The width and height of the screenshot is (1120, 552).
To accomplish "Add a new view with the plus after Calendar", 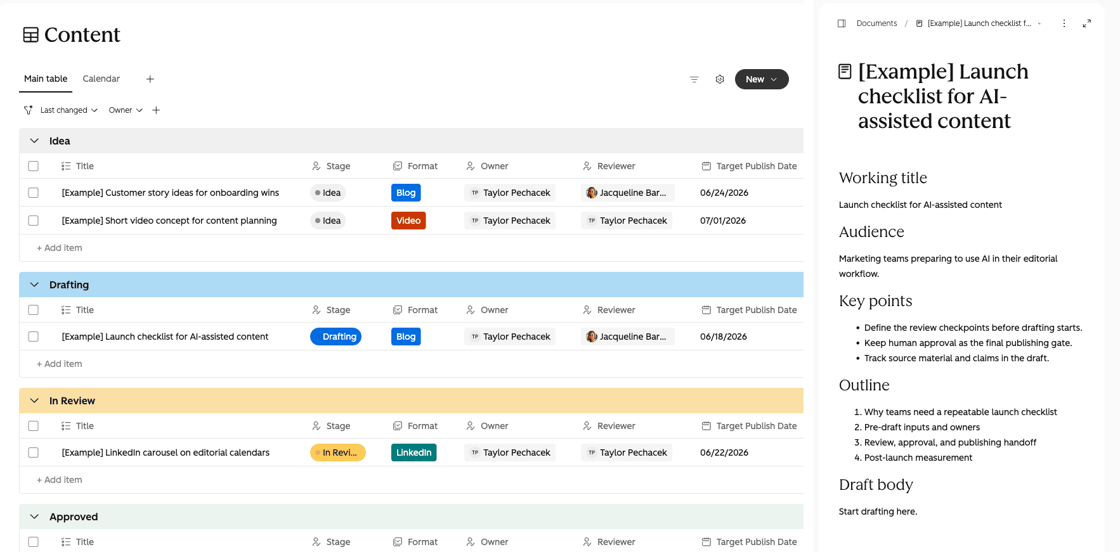I will pos(150,79).
